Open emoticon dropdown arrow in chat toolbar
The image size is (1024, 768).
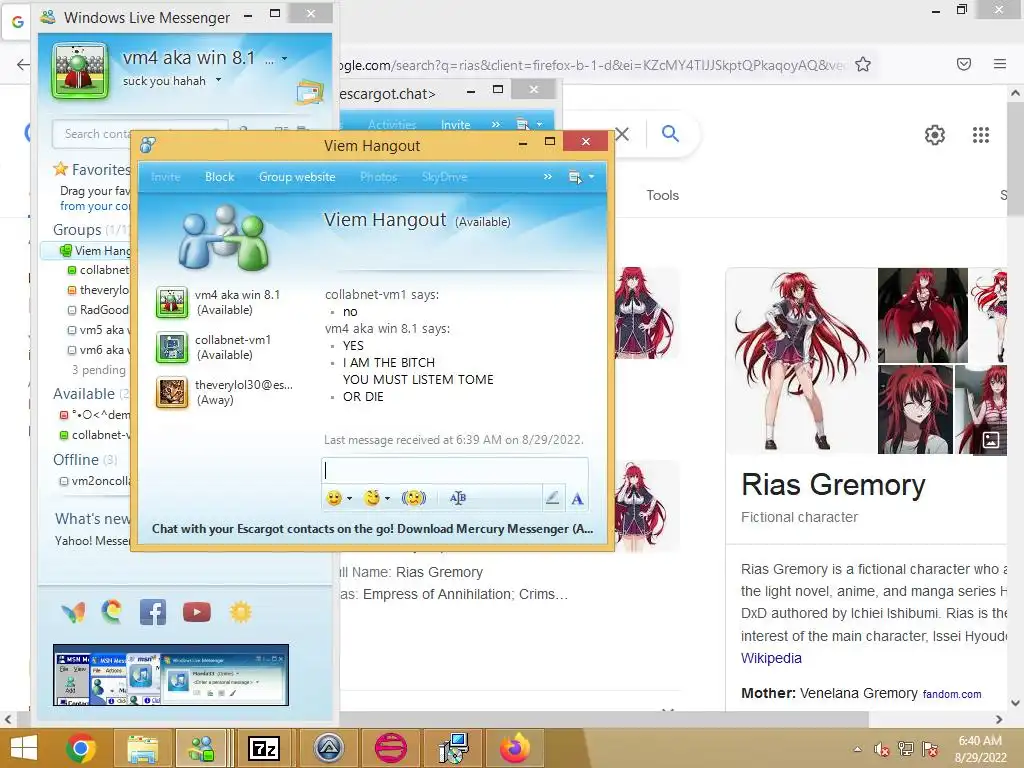(349, 499)
